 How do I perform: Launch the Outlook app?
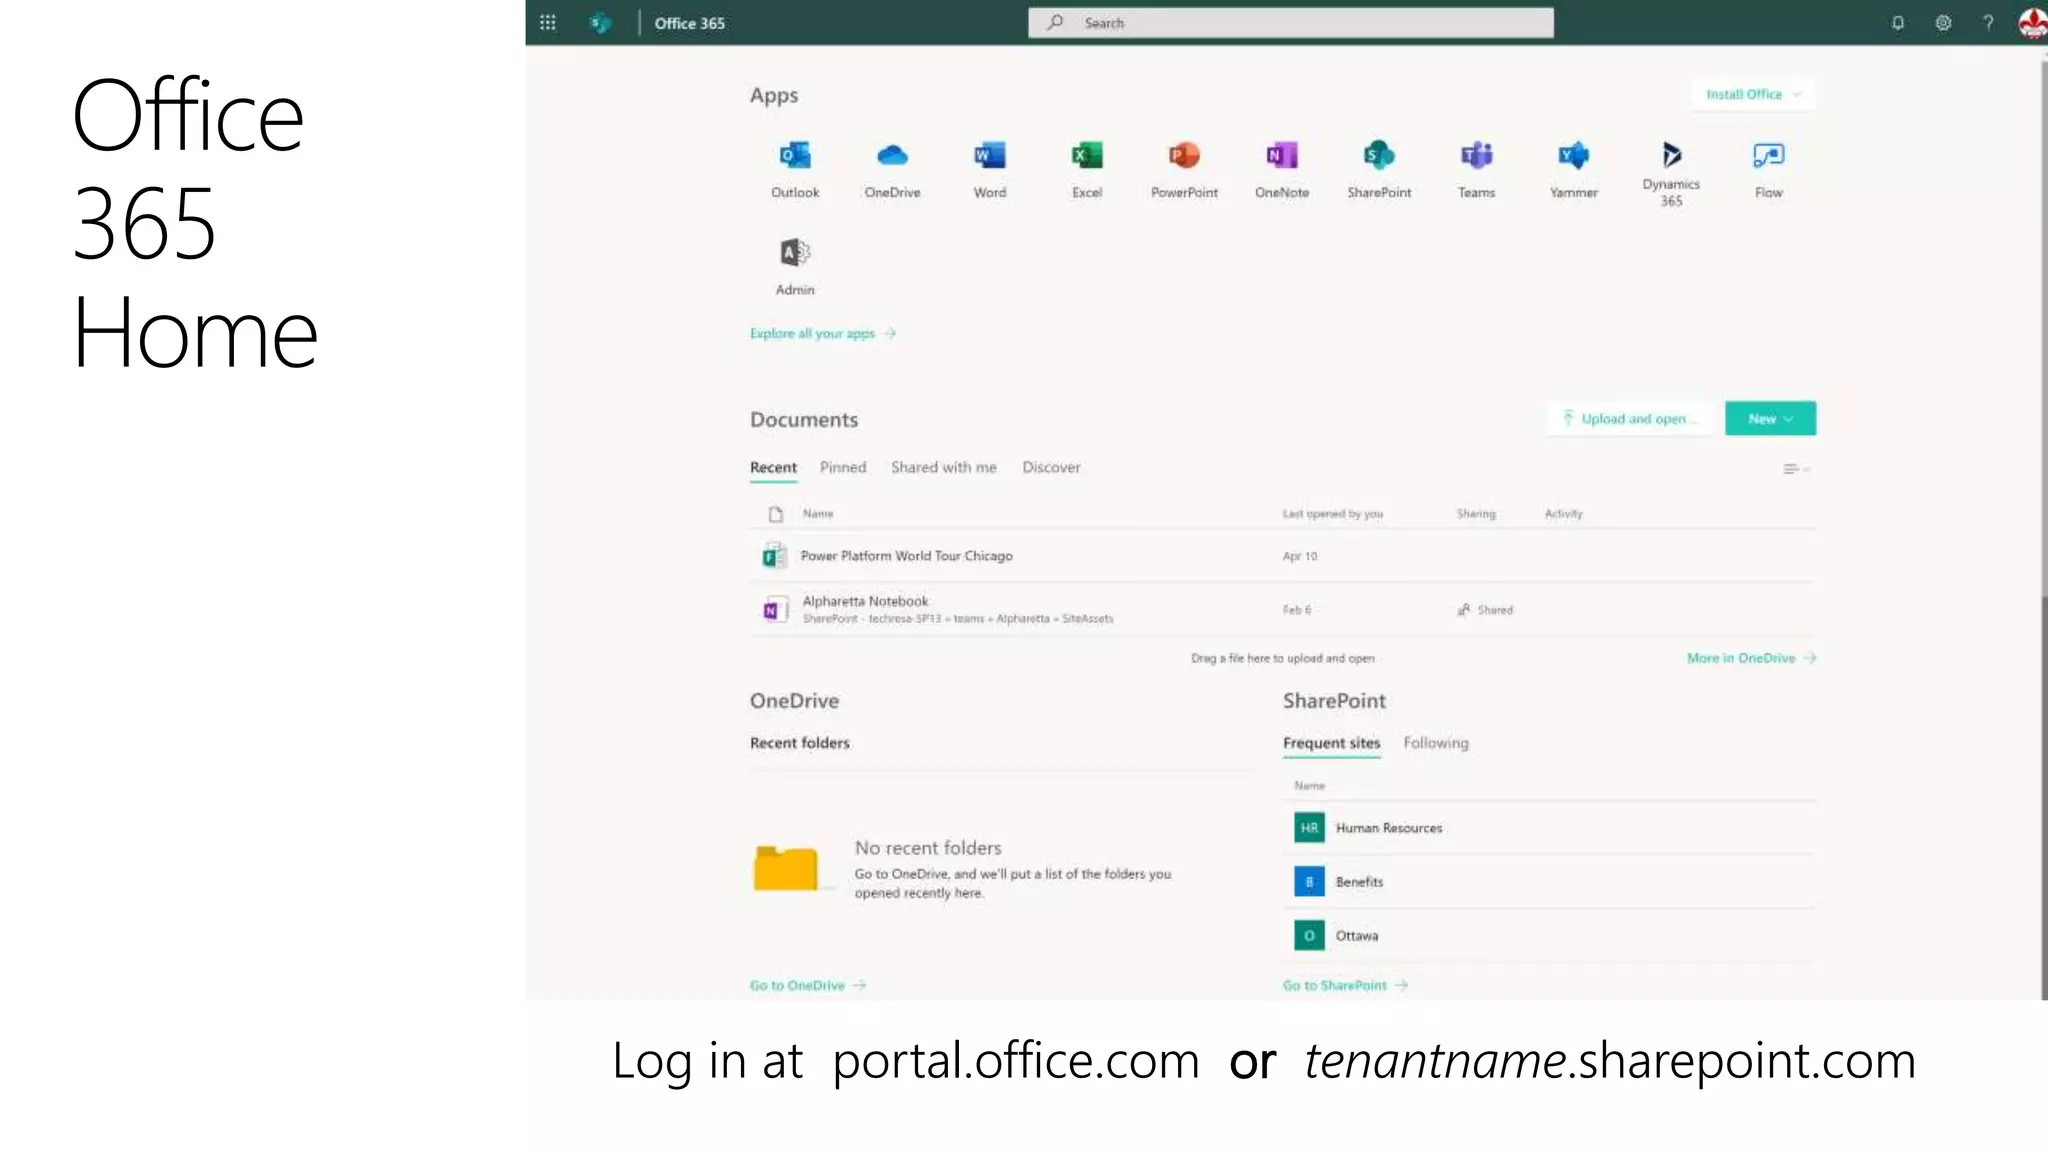click(795, 170)
